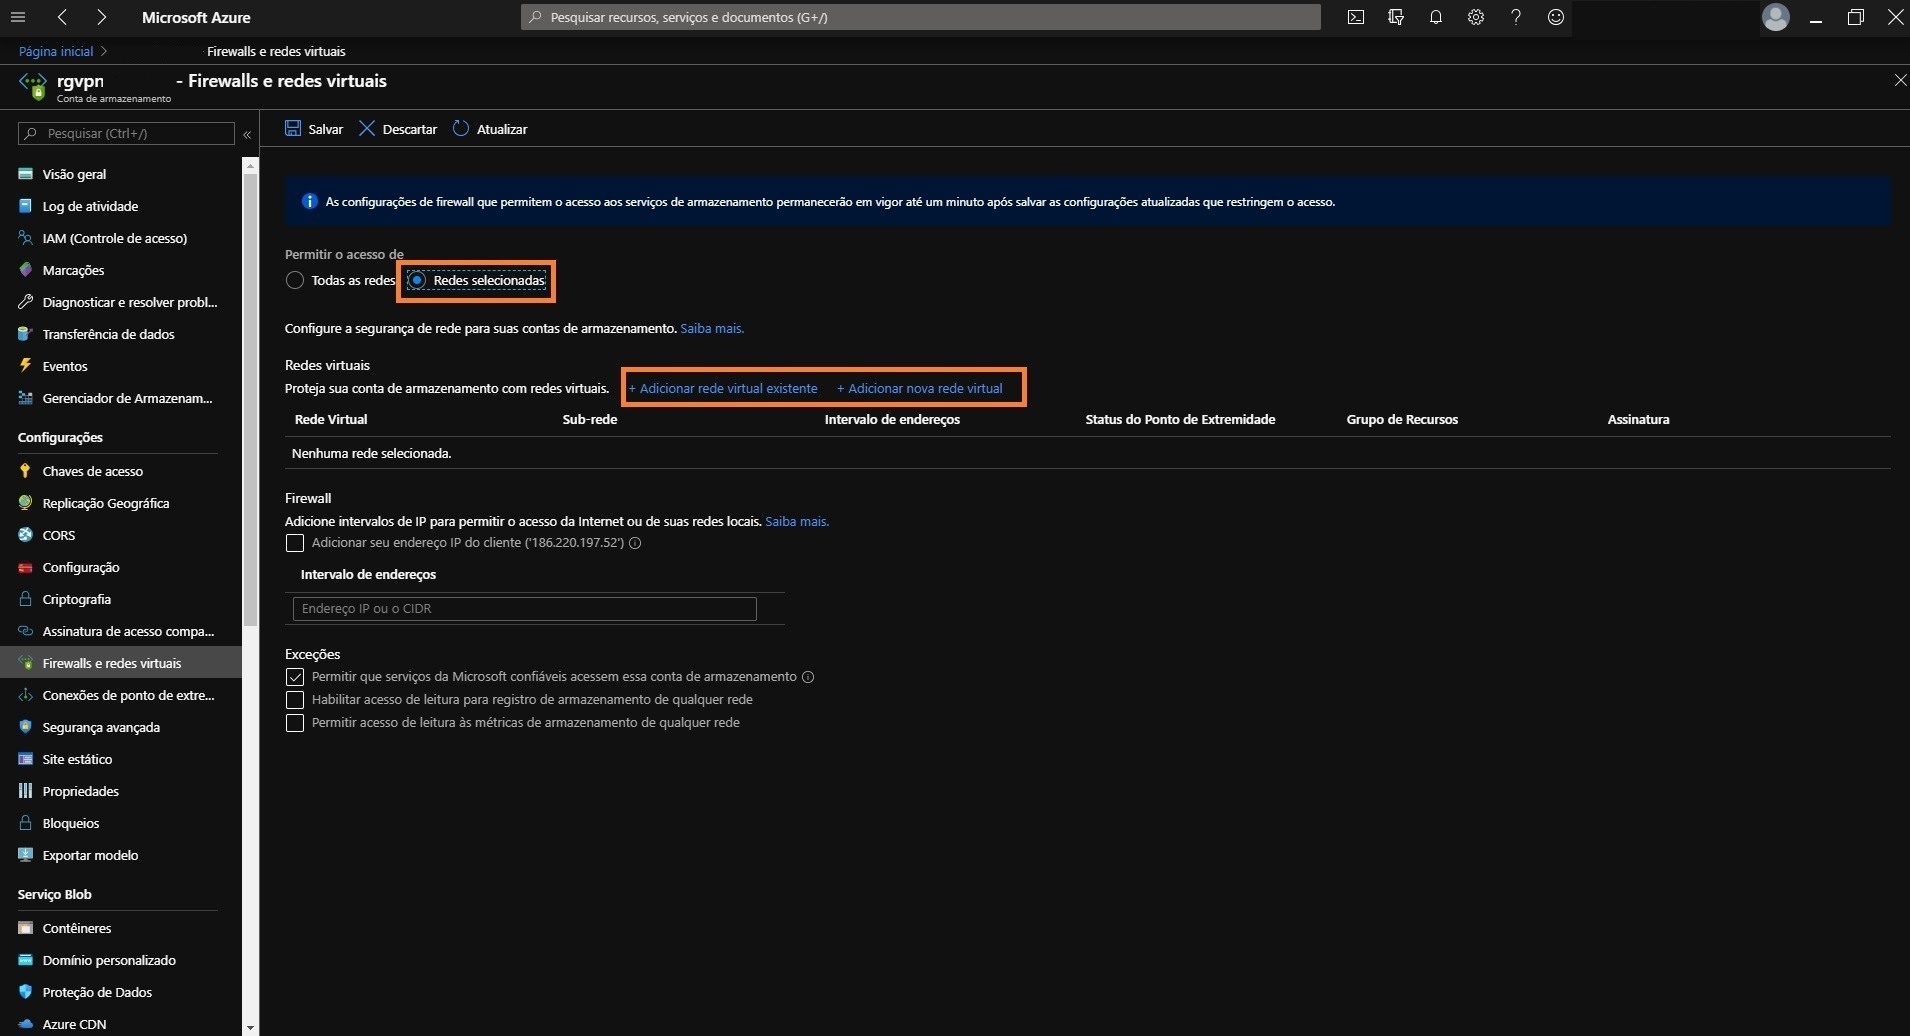
Task: Check Habilitar acesso de leitura para registro
Action: click(295, 700)
